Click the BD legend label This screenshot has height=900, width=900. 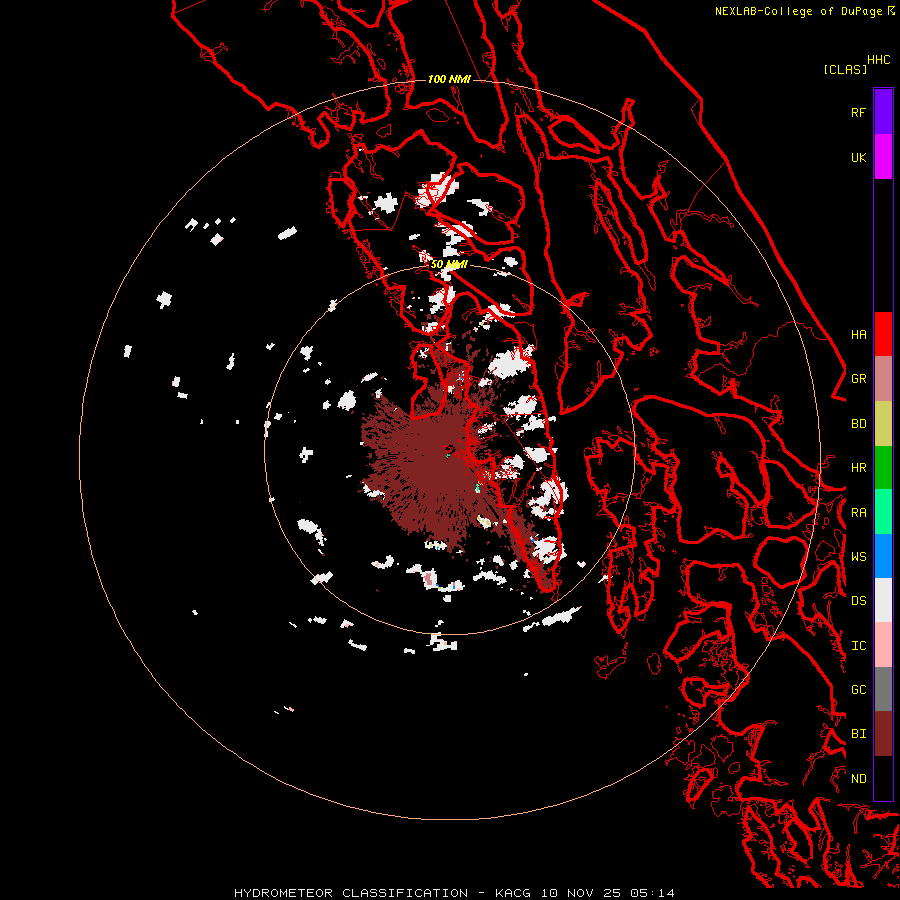coord(858,424)
